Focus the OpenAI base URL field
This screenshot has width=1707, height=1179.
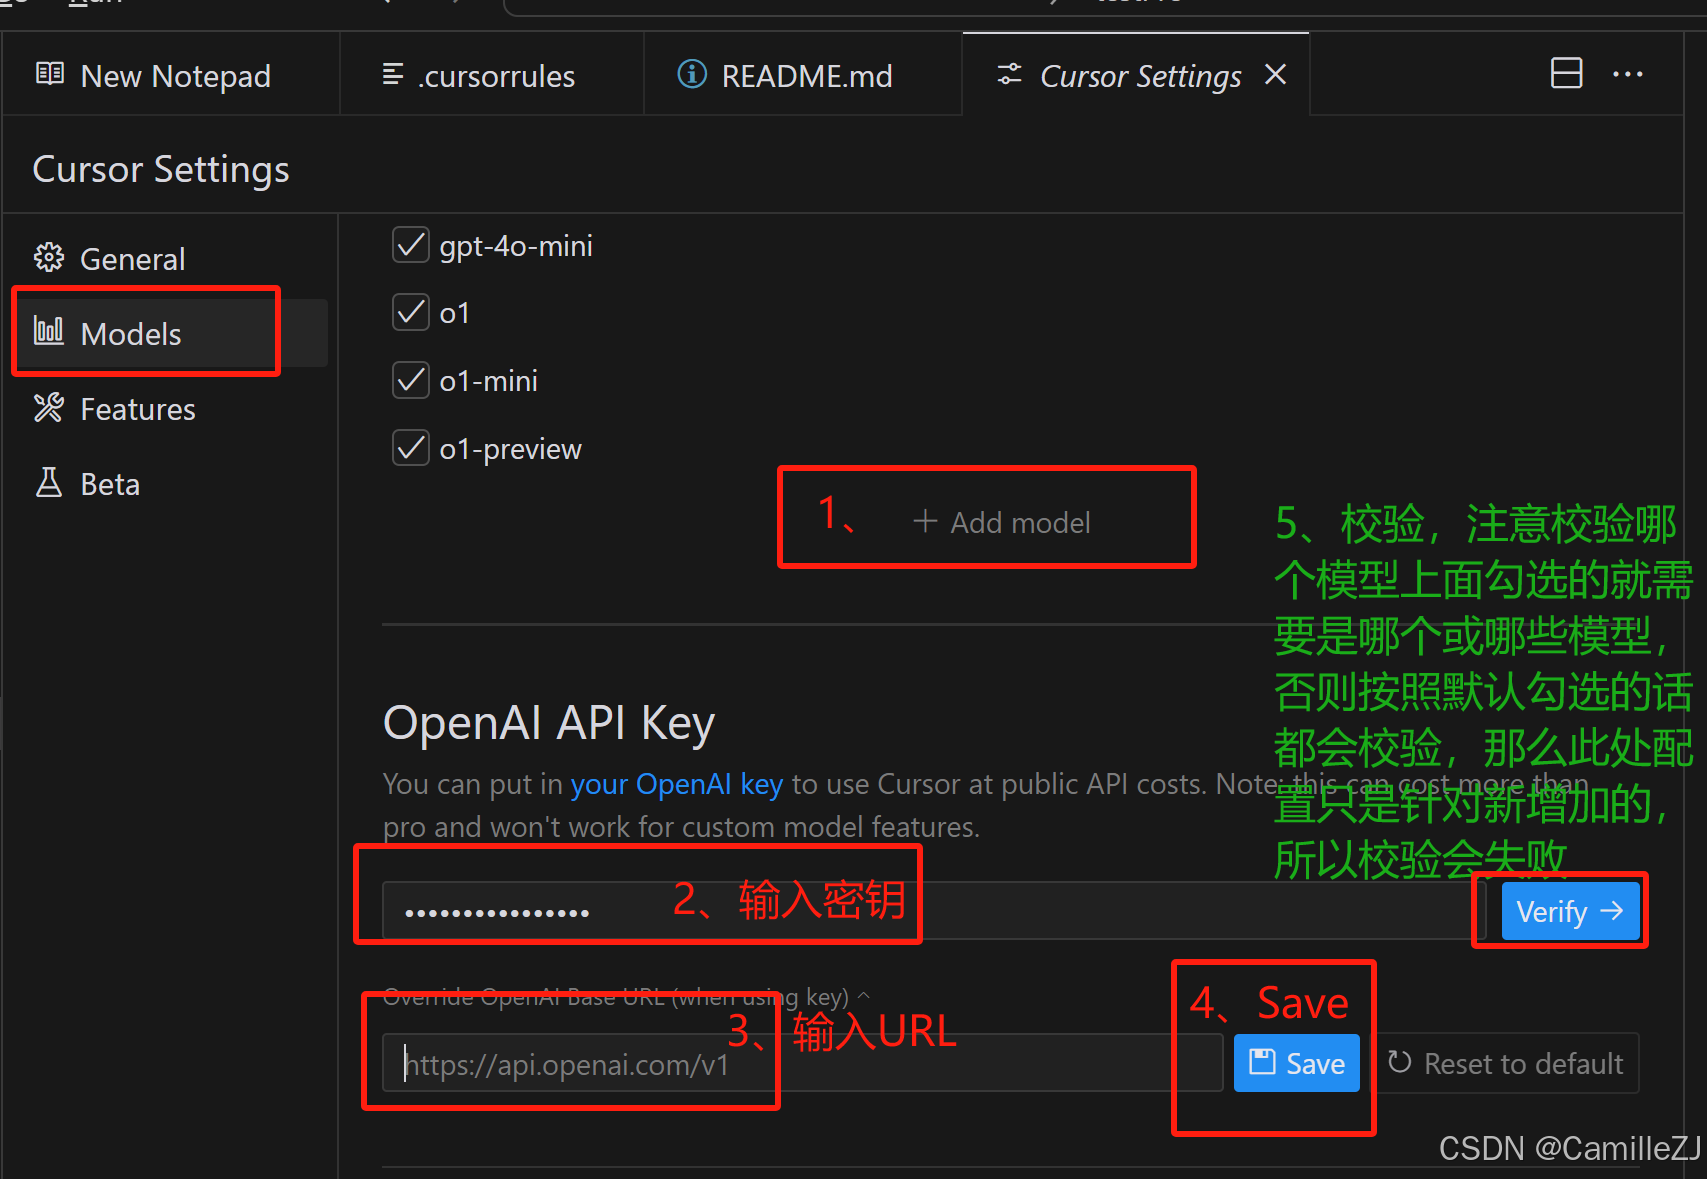(x=803, y=1063)
